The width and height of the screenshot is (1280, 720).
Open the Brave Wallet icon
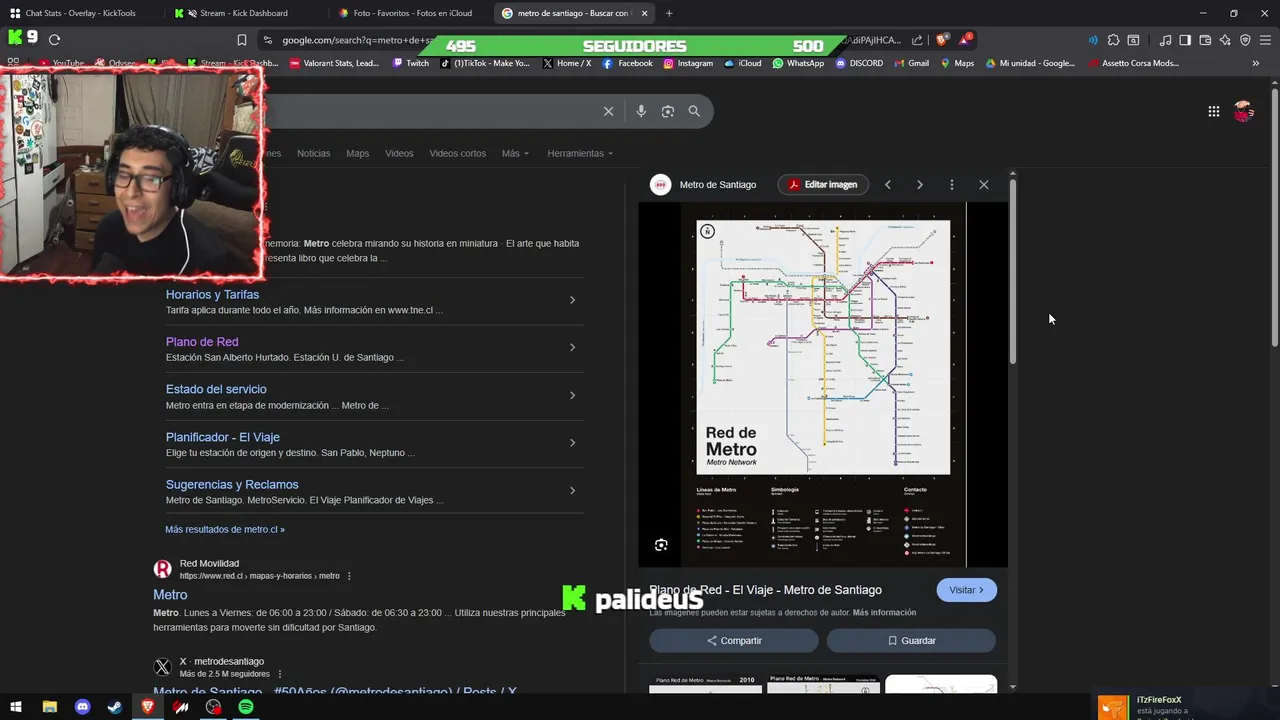1205,40
